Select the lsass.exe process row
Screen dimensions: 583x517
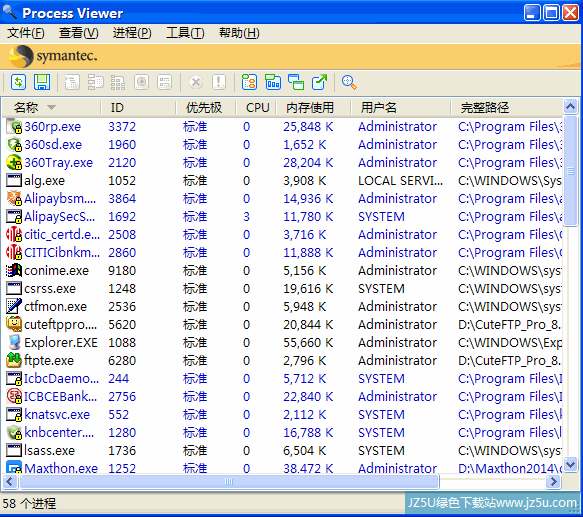[x=283, y=451]
